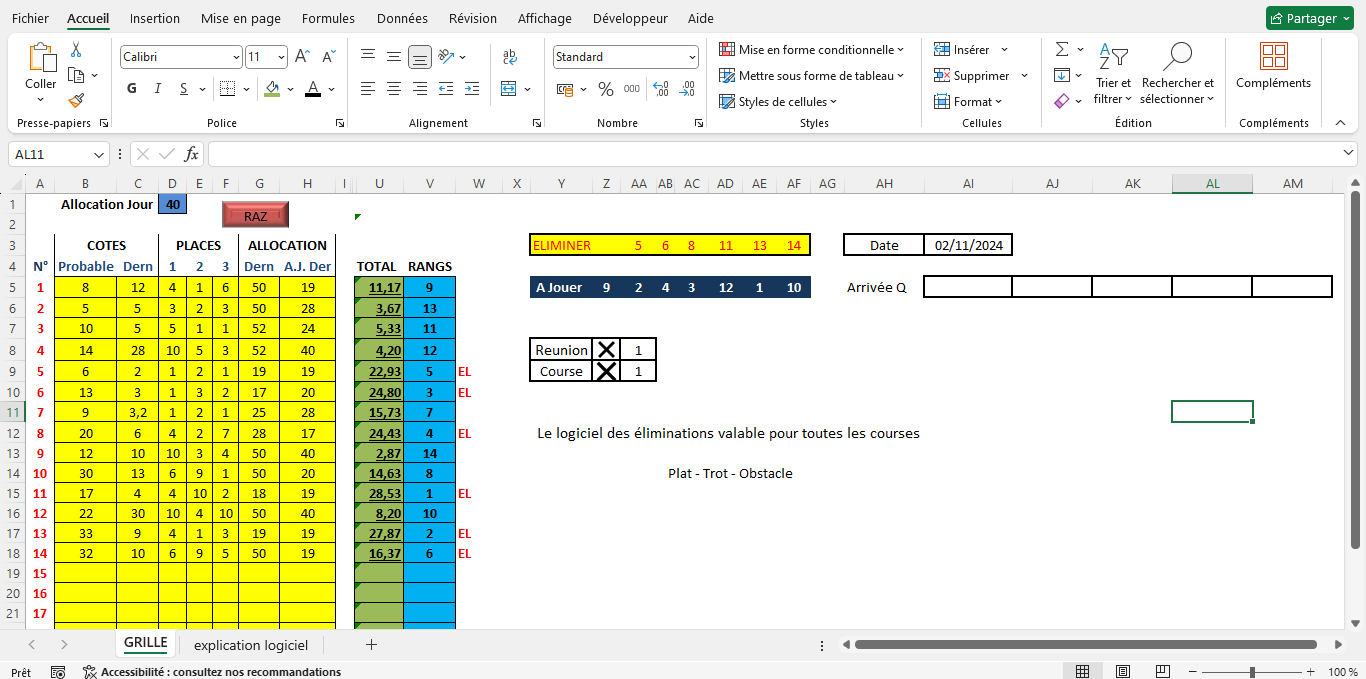This screenshot has height=679, width=1366.
Task: Open explication logiciel sheet tab
Action: pos(251,645)
